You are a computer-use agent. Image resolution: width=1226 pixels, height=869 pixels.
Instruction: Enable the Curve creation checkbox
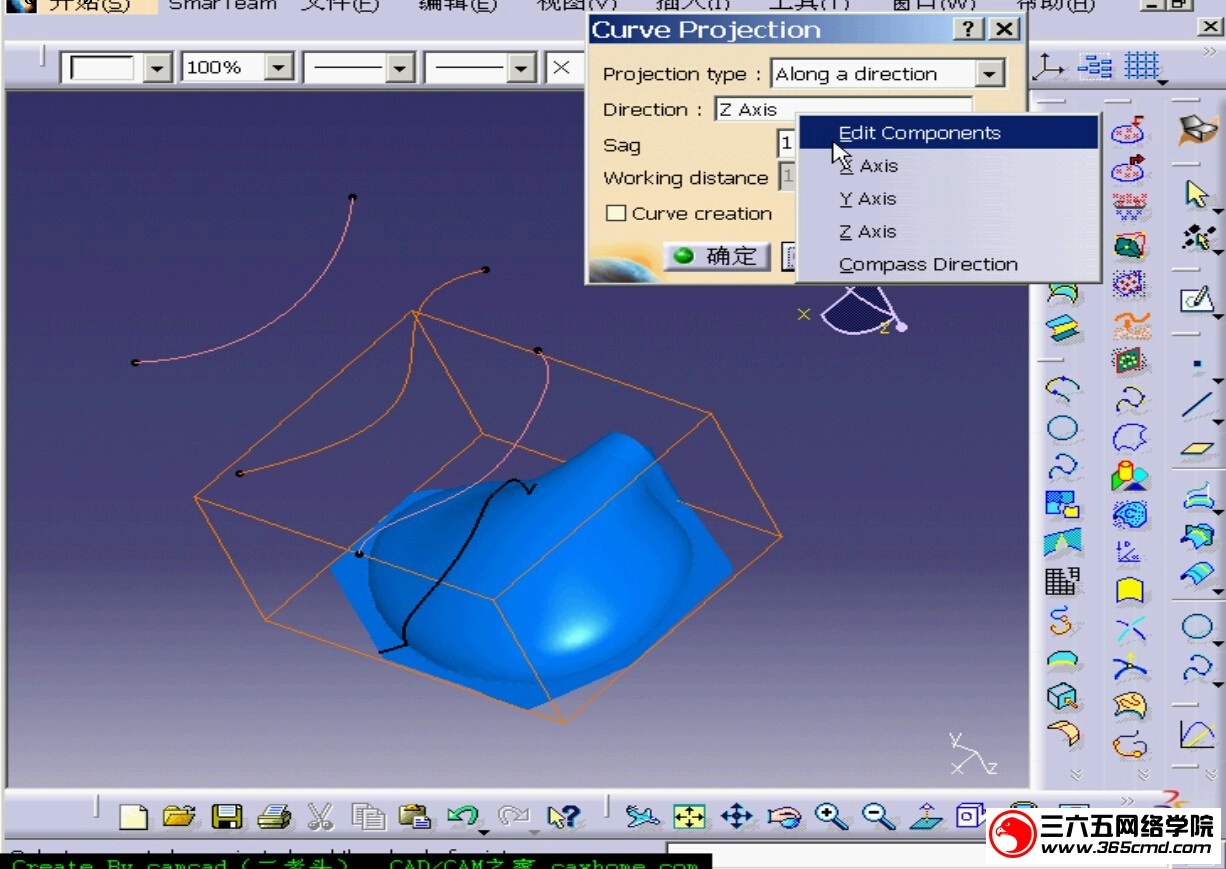(617, 213)
